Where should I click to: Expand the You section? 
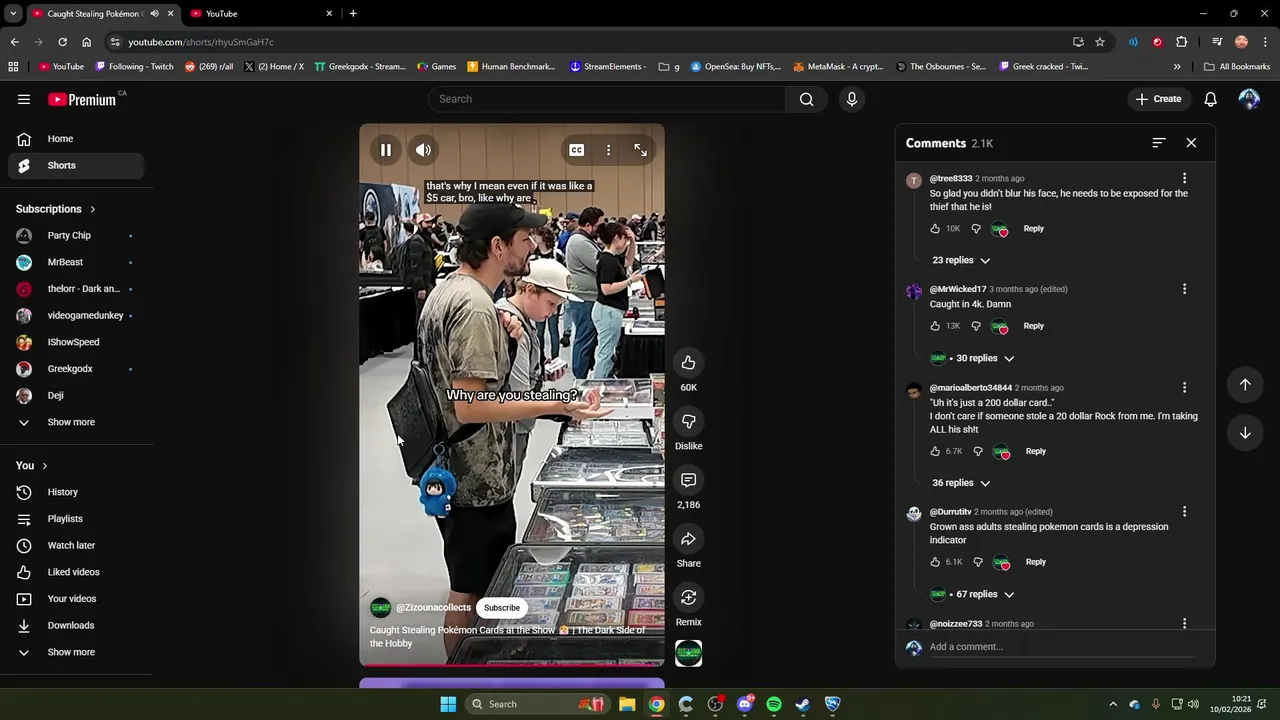click(32, 466)
